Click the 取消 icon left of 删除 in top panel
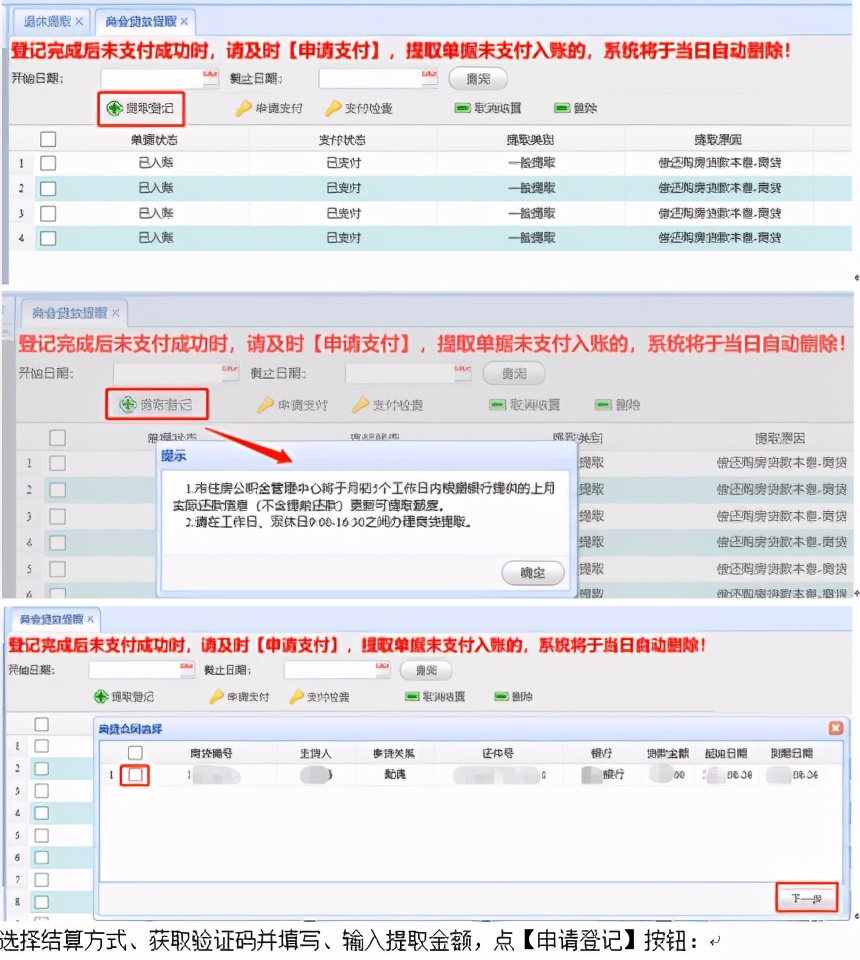 pos(462,108)
